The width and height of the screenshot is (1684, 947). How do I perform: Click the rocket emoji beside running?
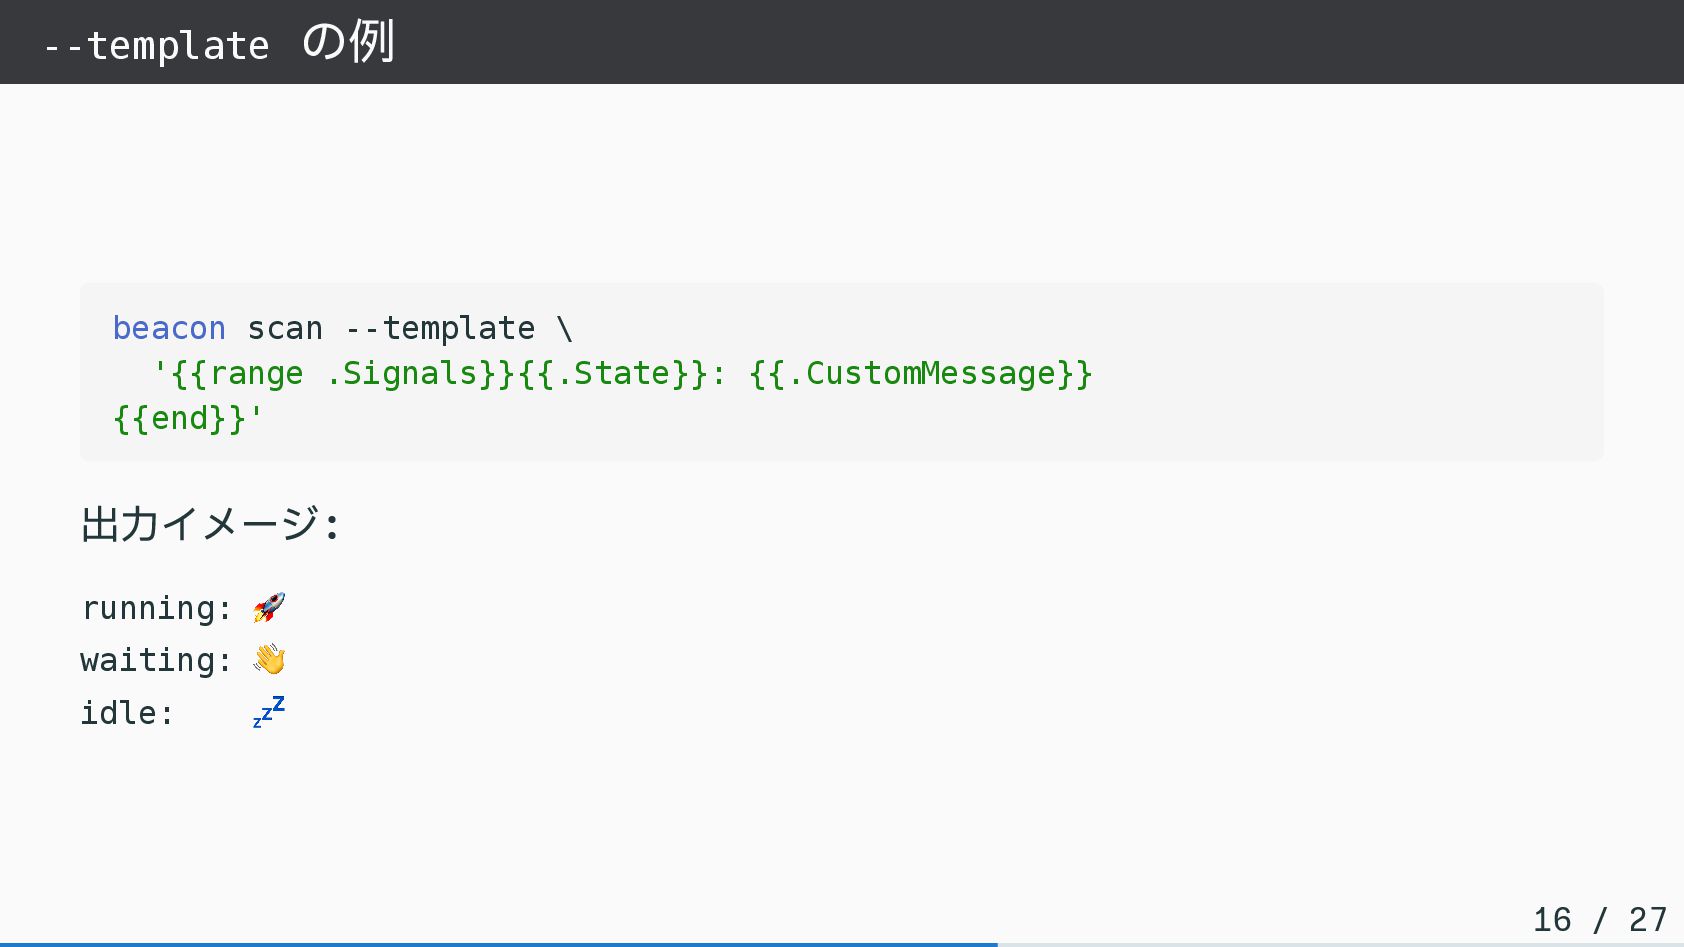(269, 607)
